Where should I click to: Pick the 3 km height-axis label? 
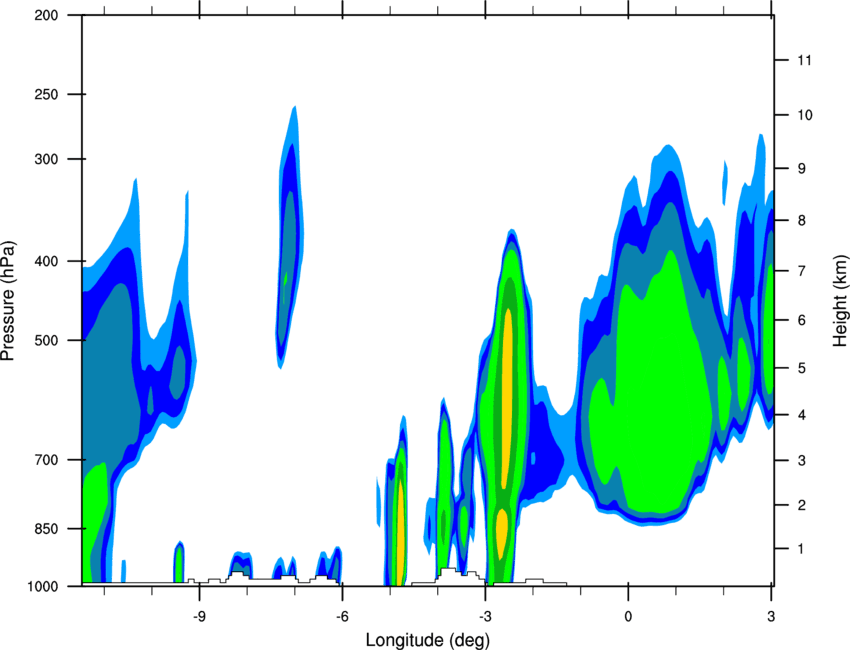tap(801, 460)
